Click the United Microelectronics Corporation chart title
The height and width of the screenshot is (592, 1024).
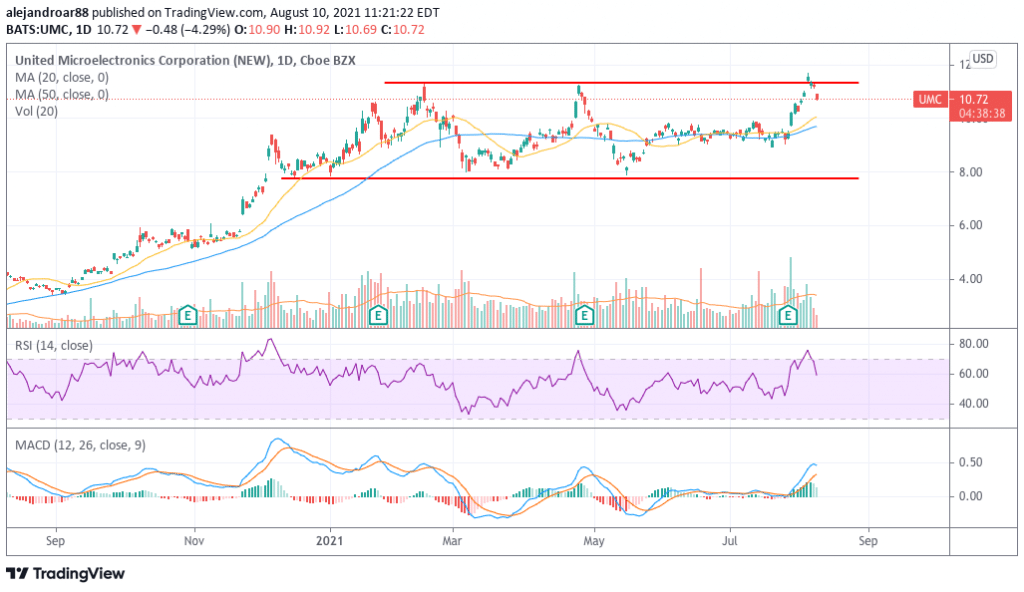185,60
